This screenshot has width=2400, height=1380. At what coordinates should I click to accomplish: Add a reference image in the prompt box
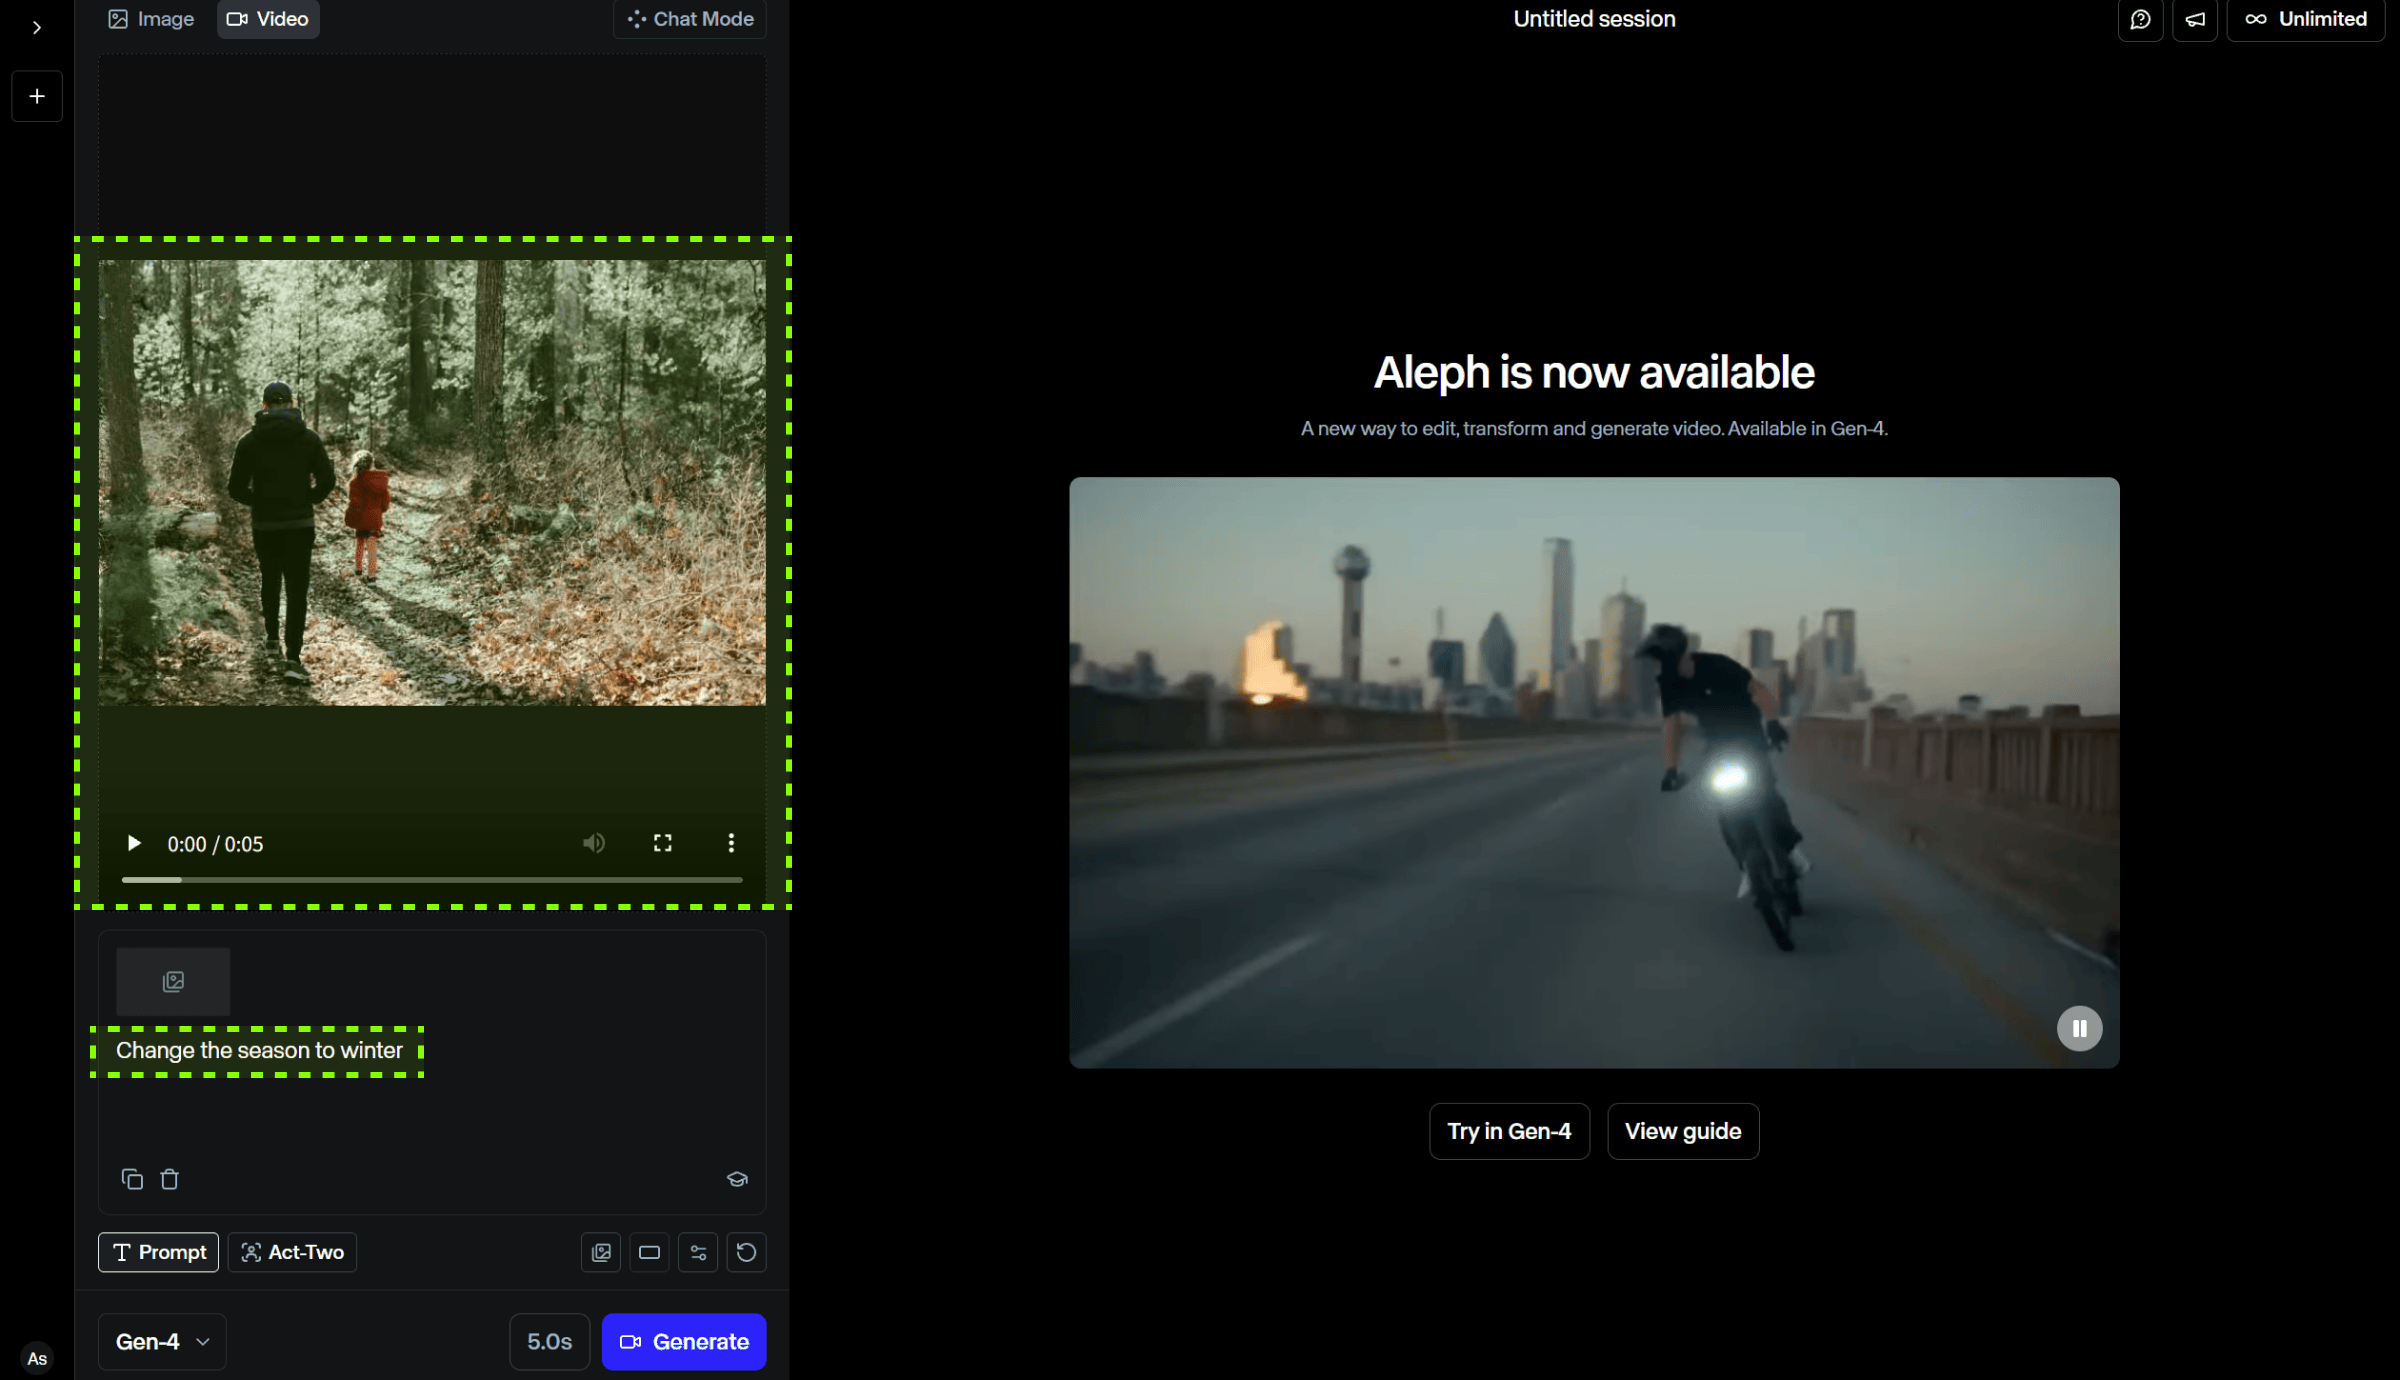[173, 981]
